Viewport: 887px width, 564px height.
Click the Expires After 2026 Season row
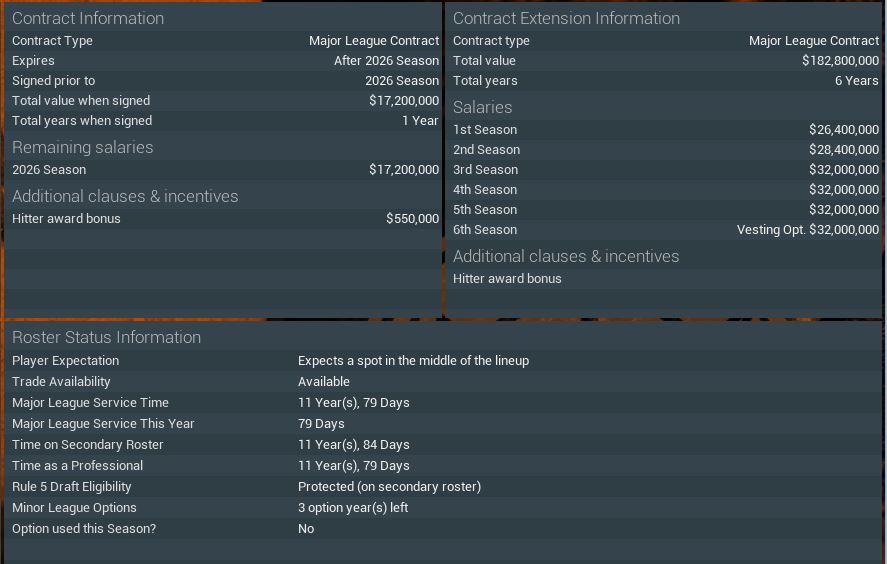(225, 61)
